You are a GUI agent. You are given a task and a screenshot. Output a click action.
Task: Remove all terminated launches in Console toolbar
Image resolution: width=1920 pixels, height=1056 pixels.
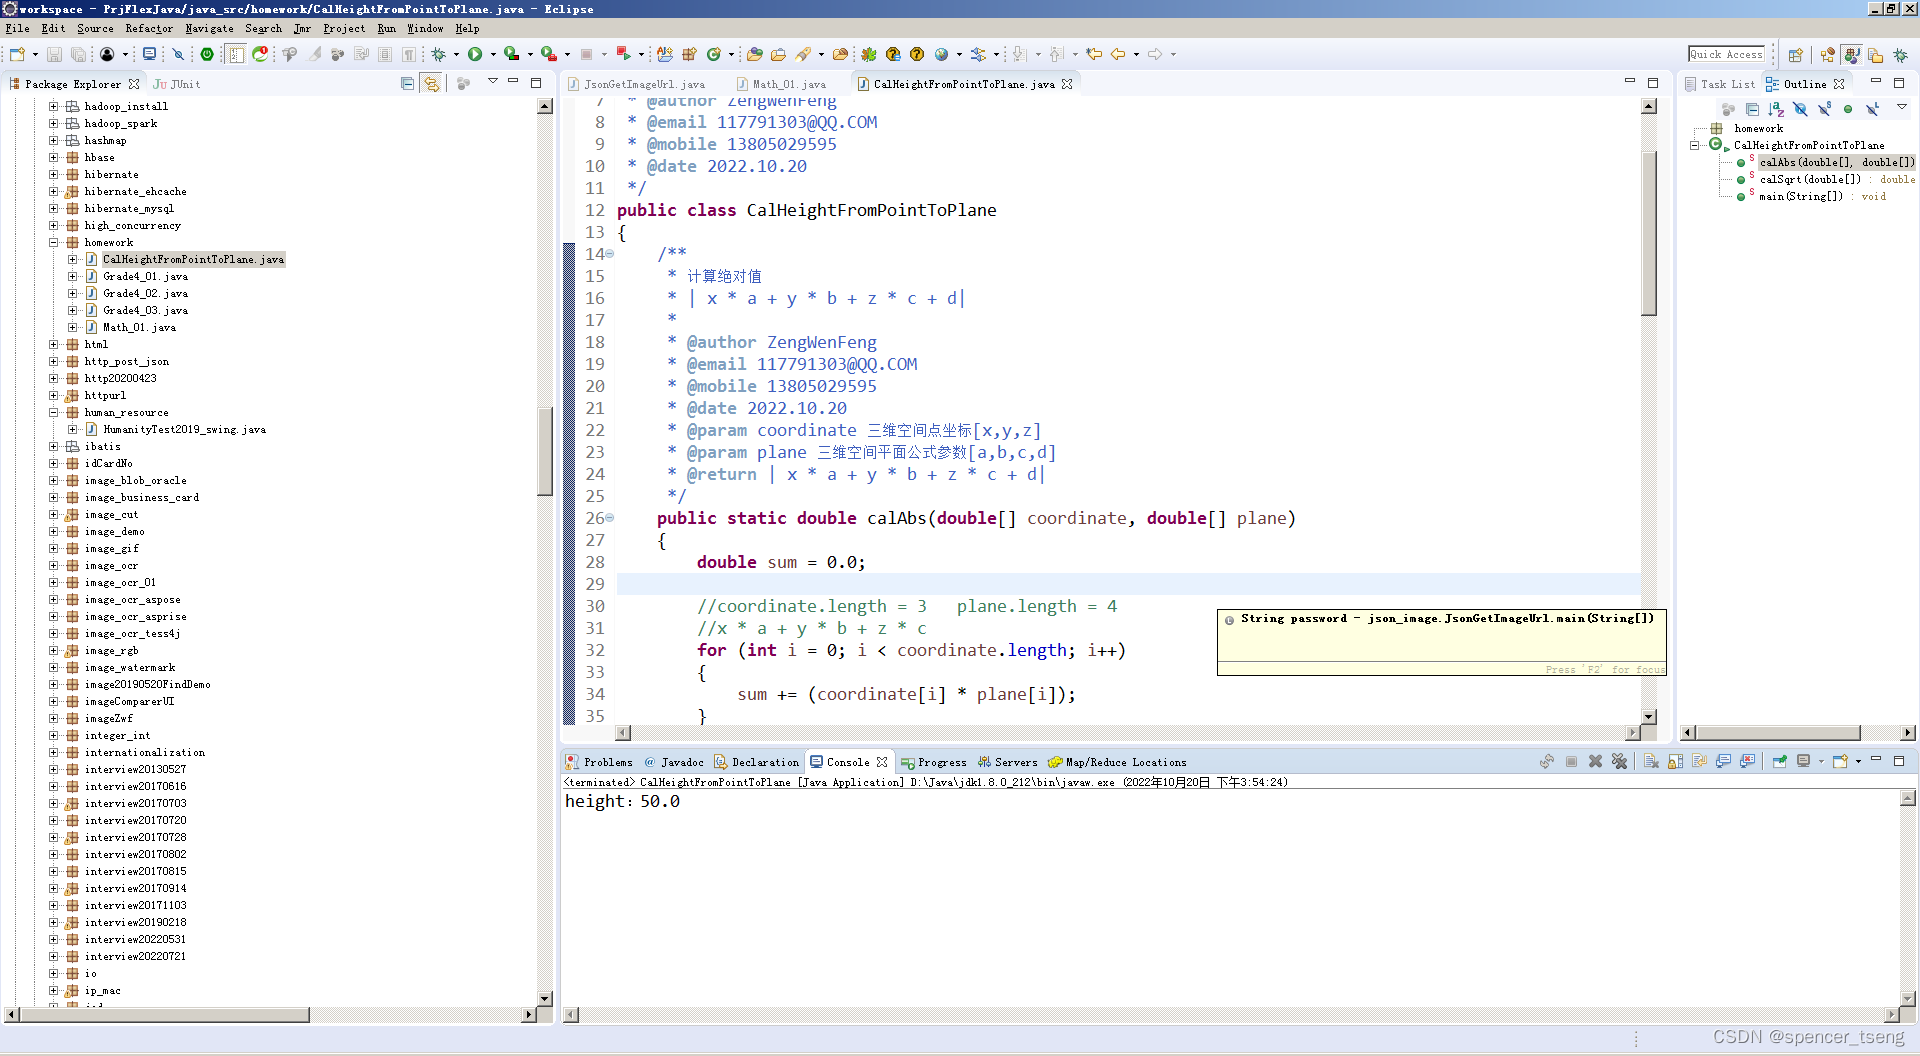click(1621, 762)
